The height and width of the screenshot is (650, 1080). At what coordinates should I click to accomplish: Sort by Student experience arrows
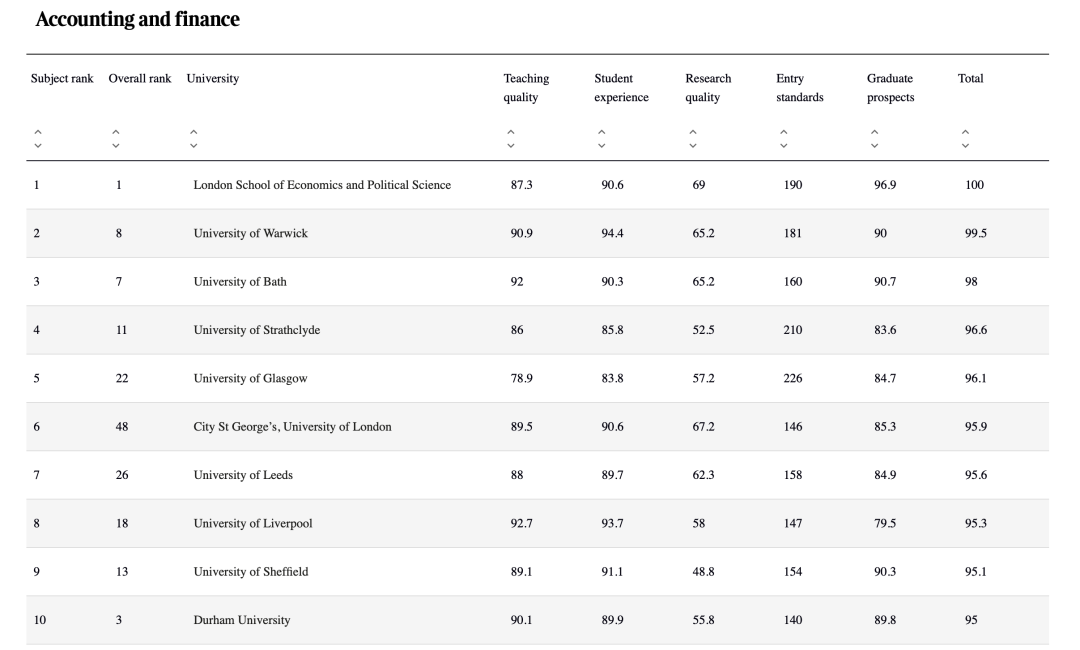point(602,139)
